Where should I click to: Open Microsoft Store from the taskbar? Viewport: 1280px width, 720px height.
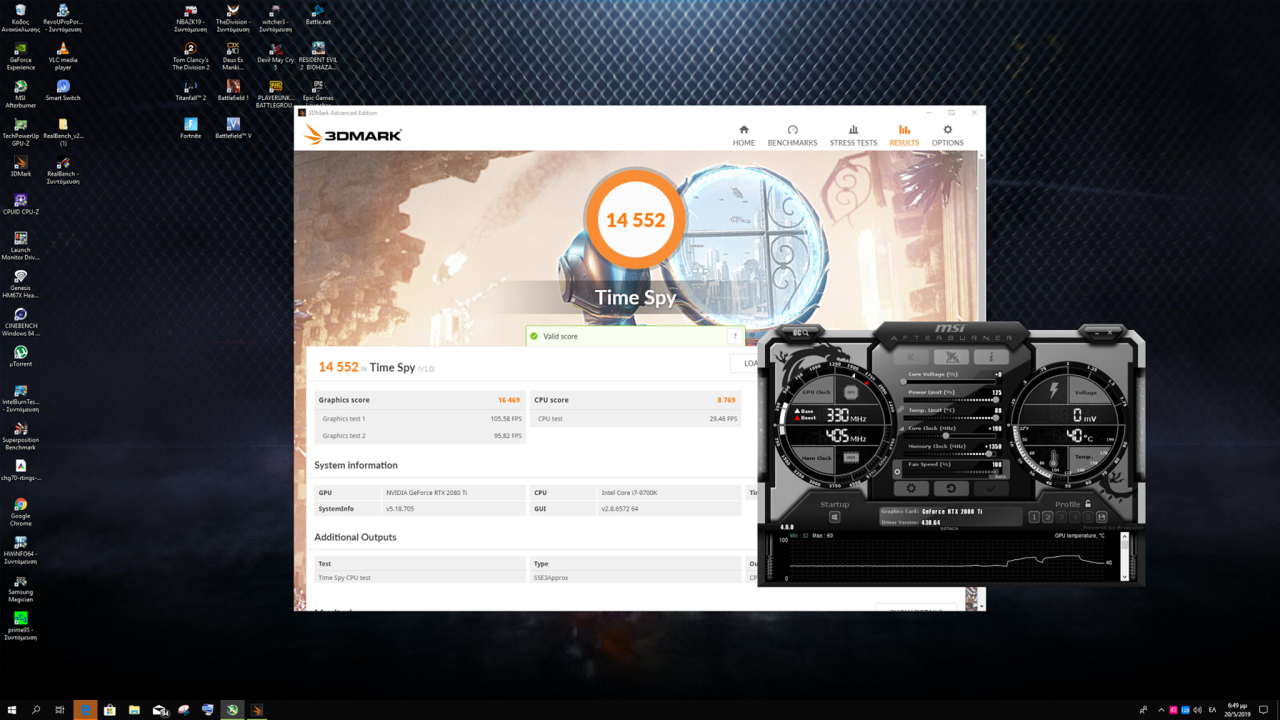click(110, 710)
